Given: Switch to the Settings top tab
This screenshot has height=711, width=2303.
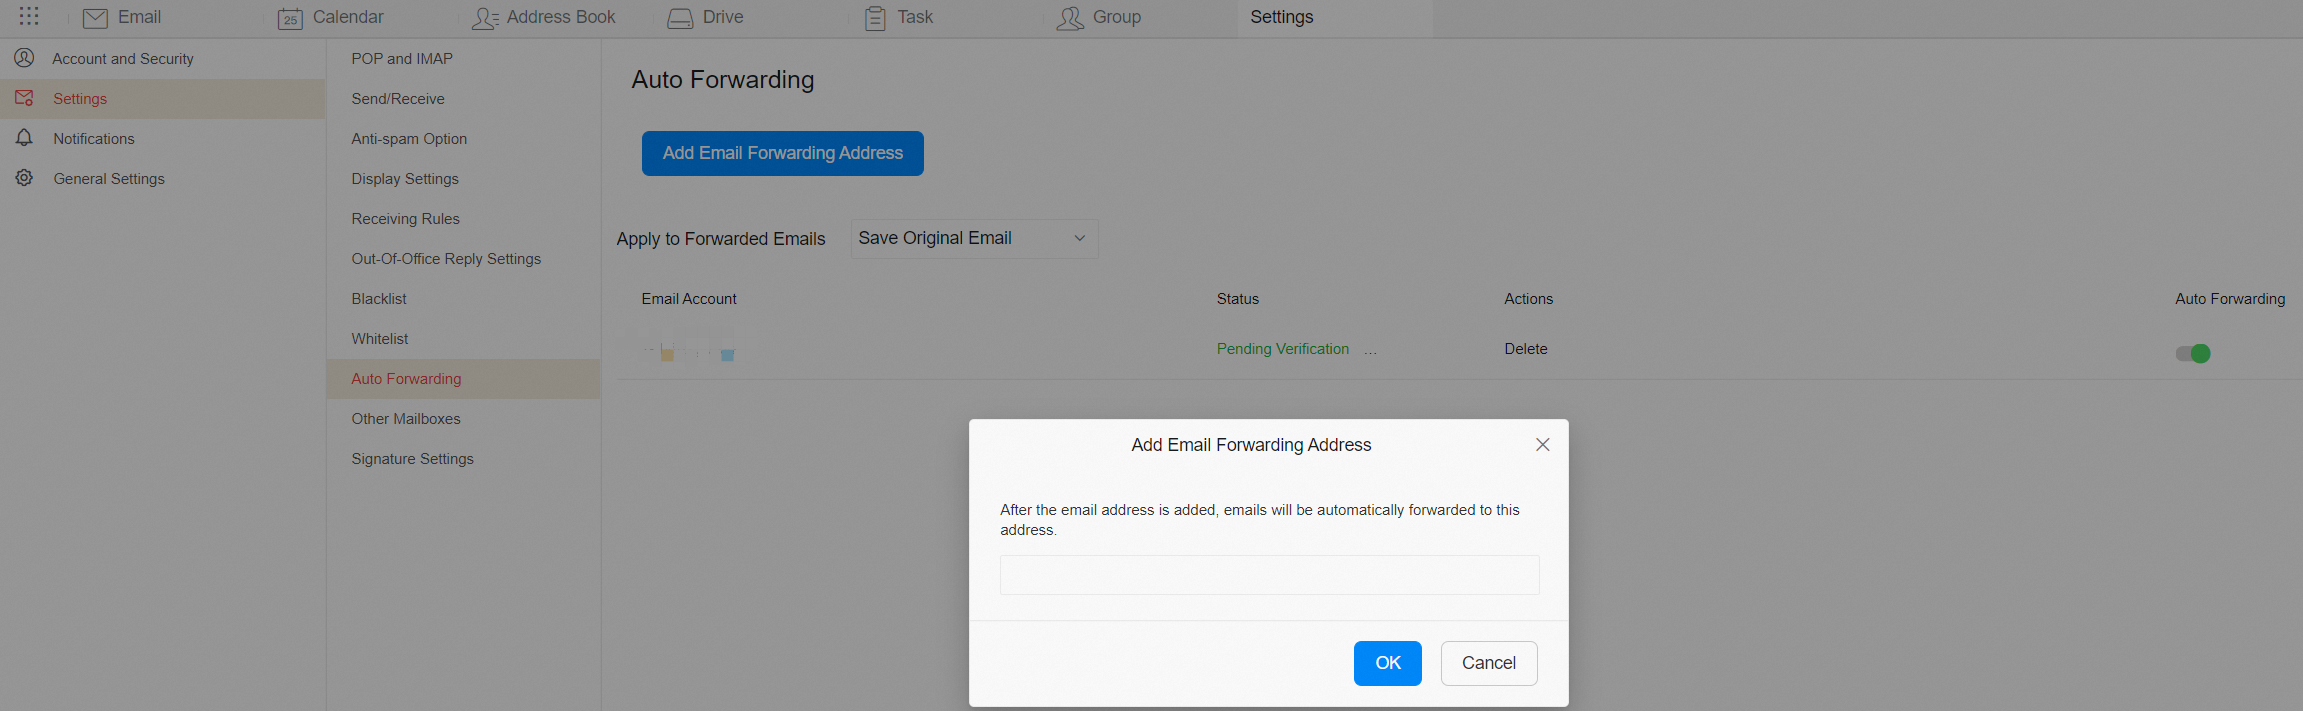Looking at the screenshot, I should click(1281, 18).
